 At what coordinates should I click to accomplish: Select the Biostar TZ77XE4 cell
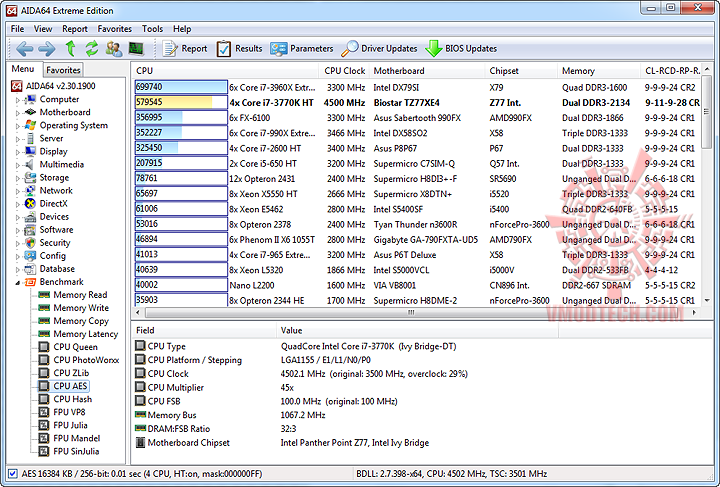click(406, 102)
